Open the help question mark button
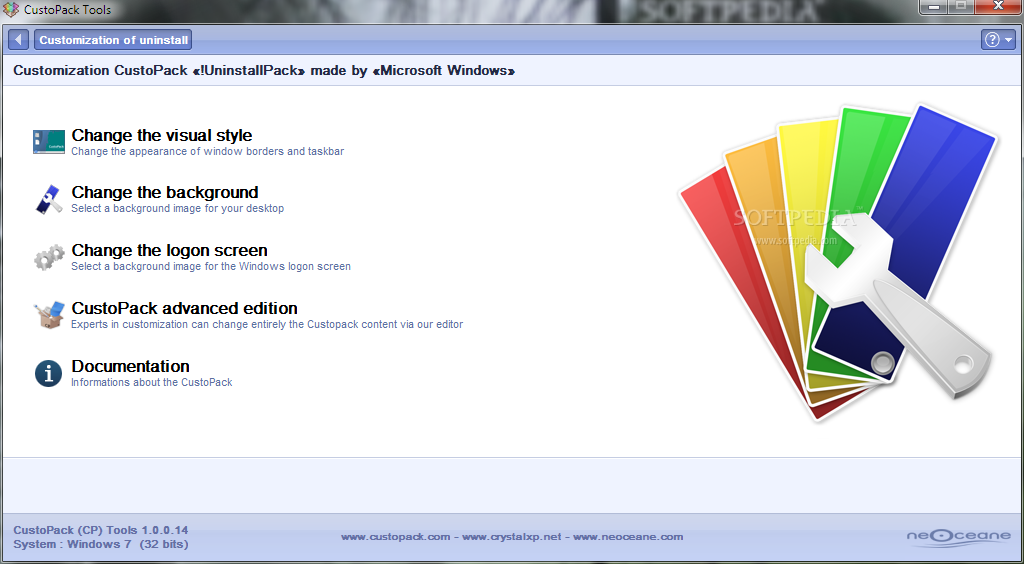Screen dimensions: 1024x564 [992, 40]
